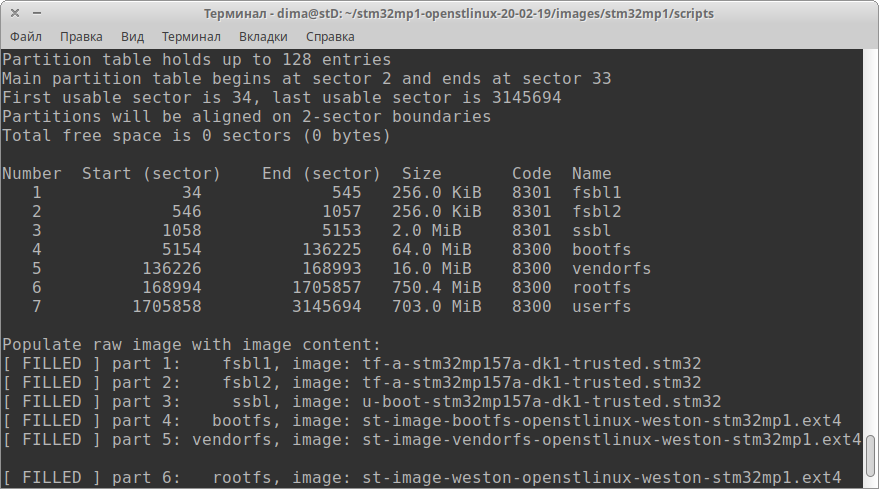879x489 pixels.
Task: Click the vertical scrollbar thumb
Action: pyautogui.click(x=870, y=455)
